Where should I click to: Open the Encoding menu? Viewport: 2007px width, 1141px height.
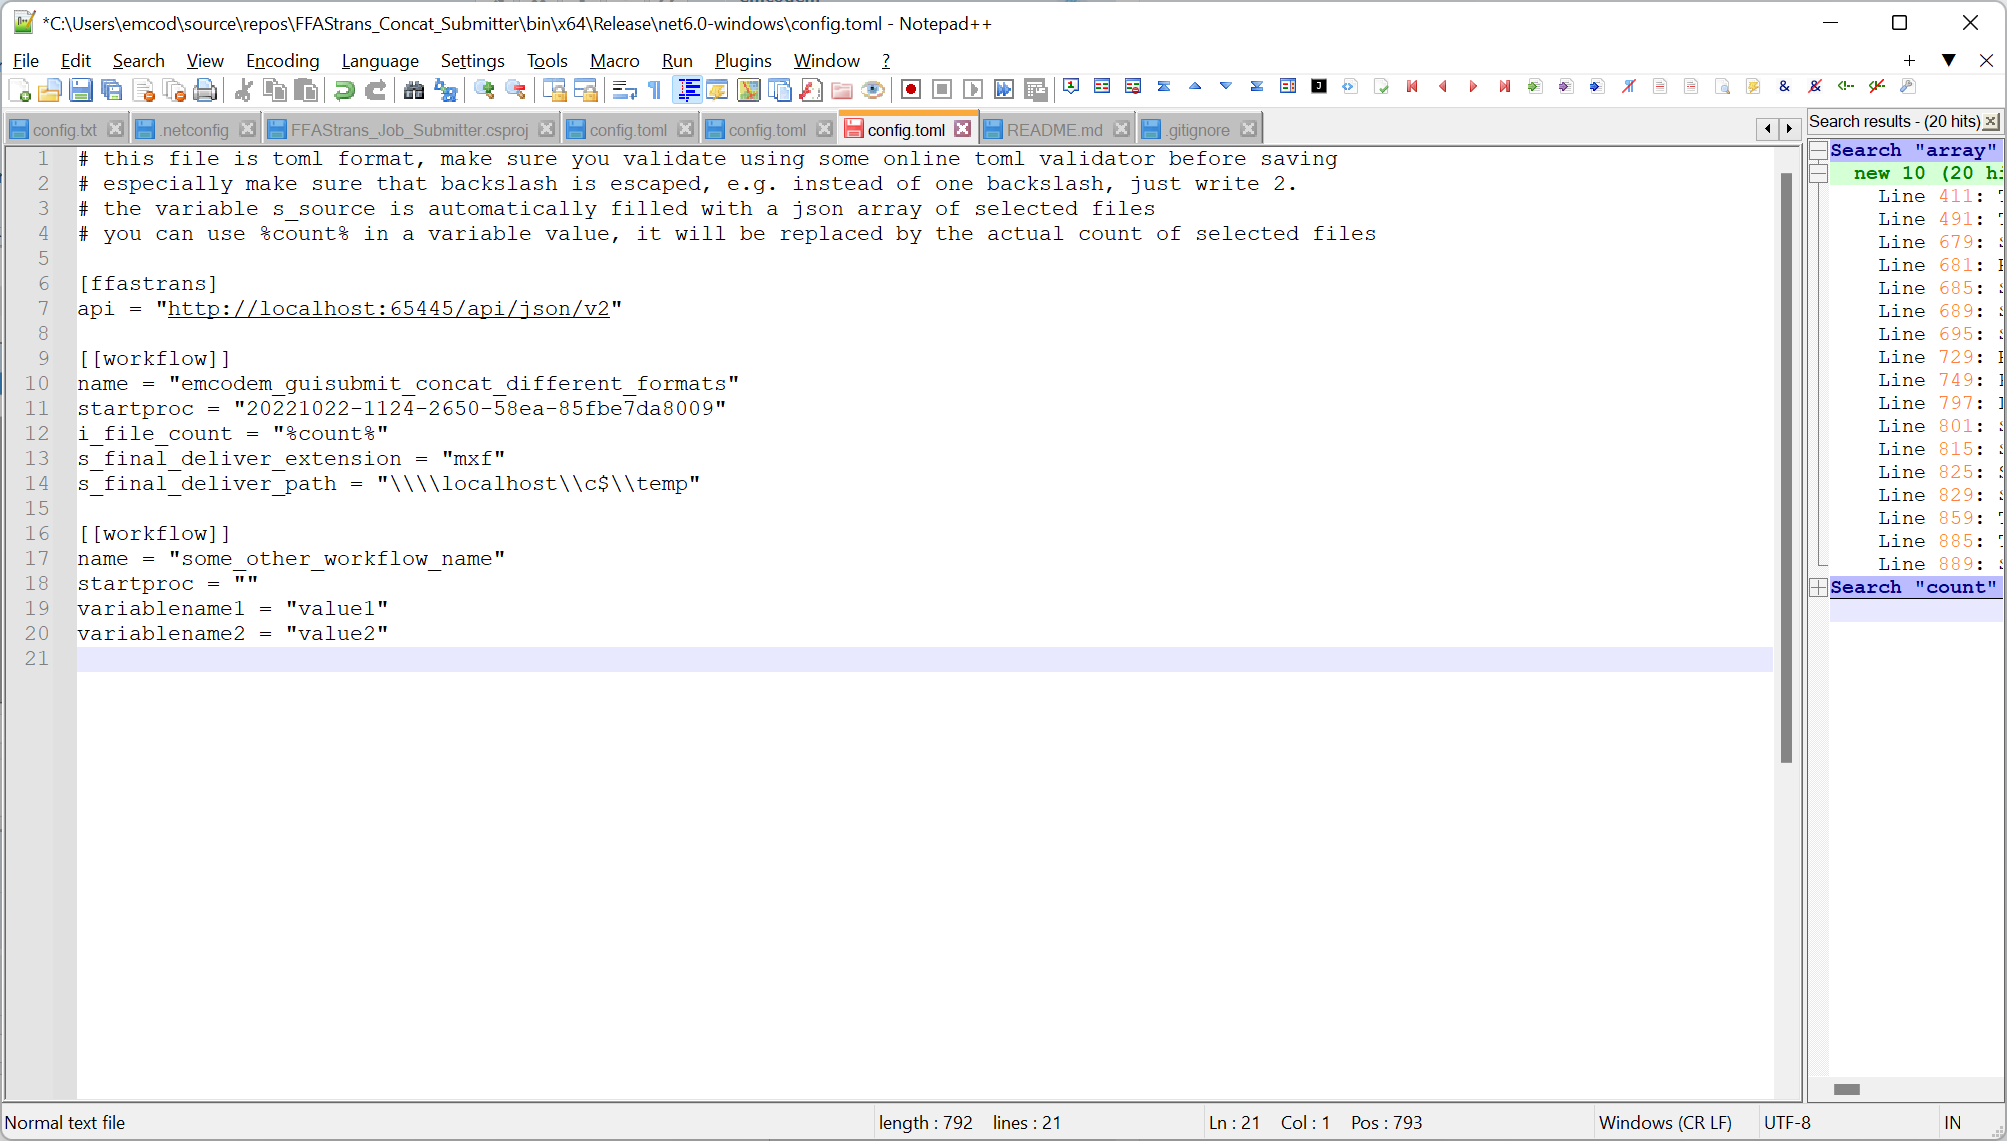coord(282,61)
